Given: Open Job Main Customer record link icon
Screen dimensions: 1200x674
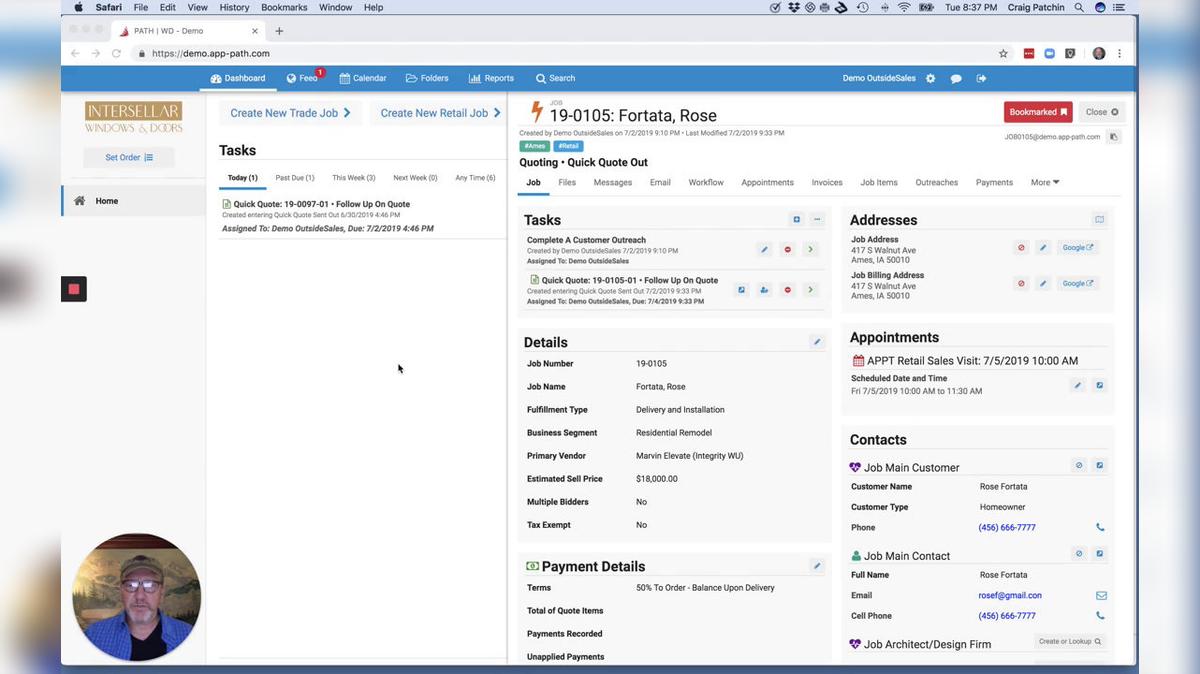Looking at the screenshot, I should point(1100,465).
